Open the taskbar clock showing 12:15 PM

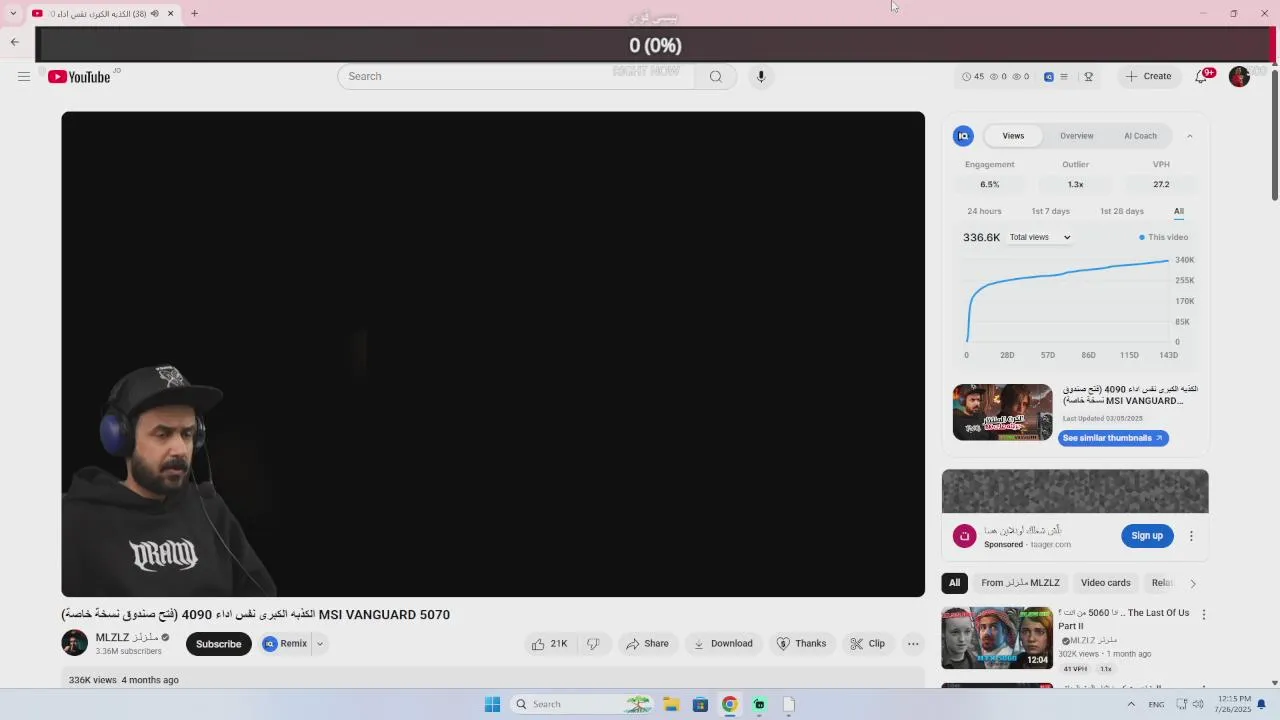tap(1234, 704)
